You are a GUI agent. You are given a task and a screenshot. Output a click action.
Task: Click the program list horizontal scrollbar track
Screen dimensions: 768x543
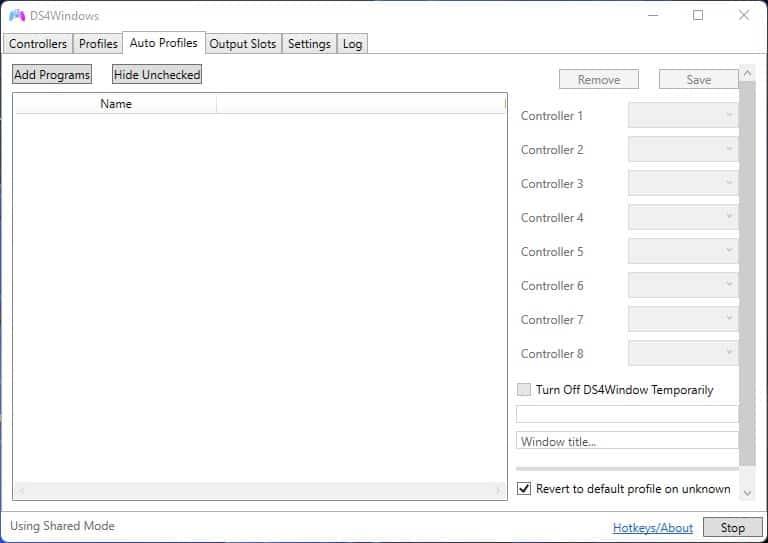tap(260, 491)
